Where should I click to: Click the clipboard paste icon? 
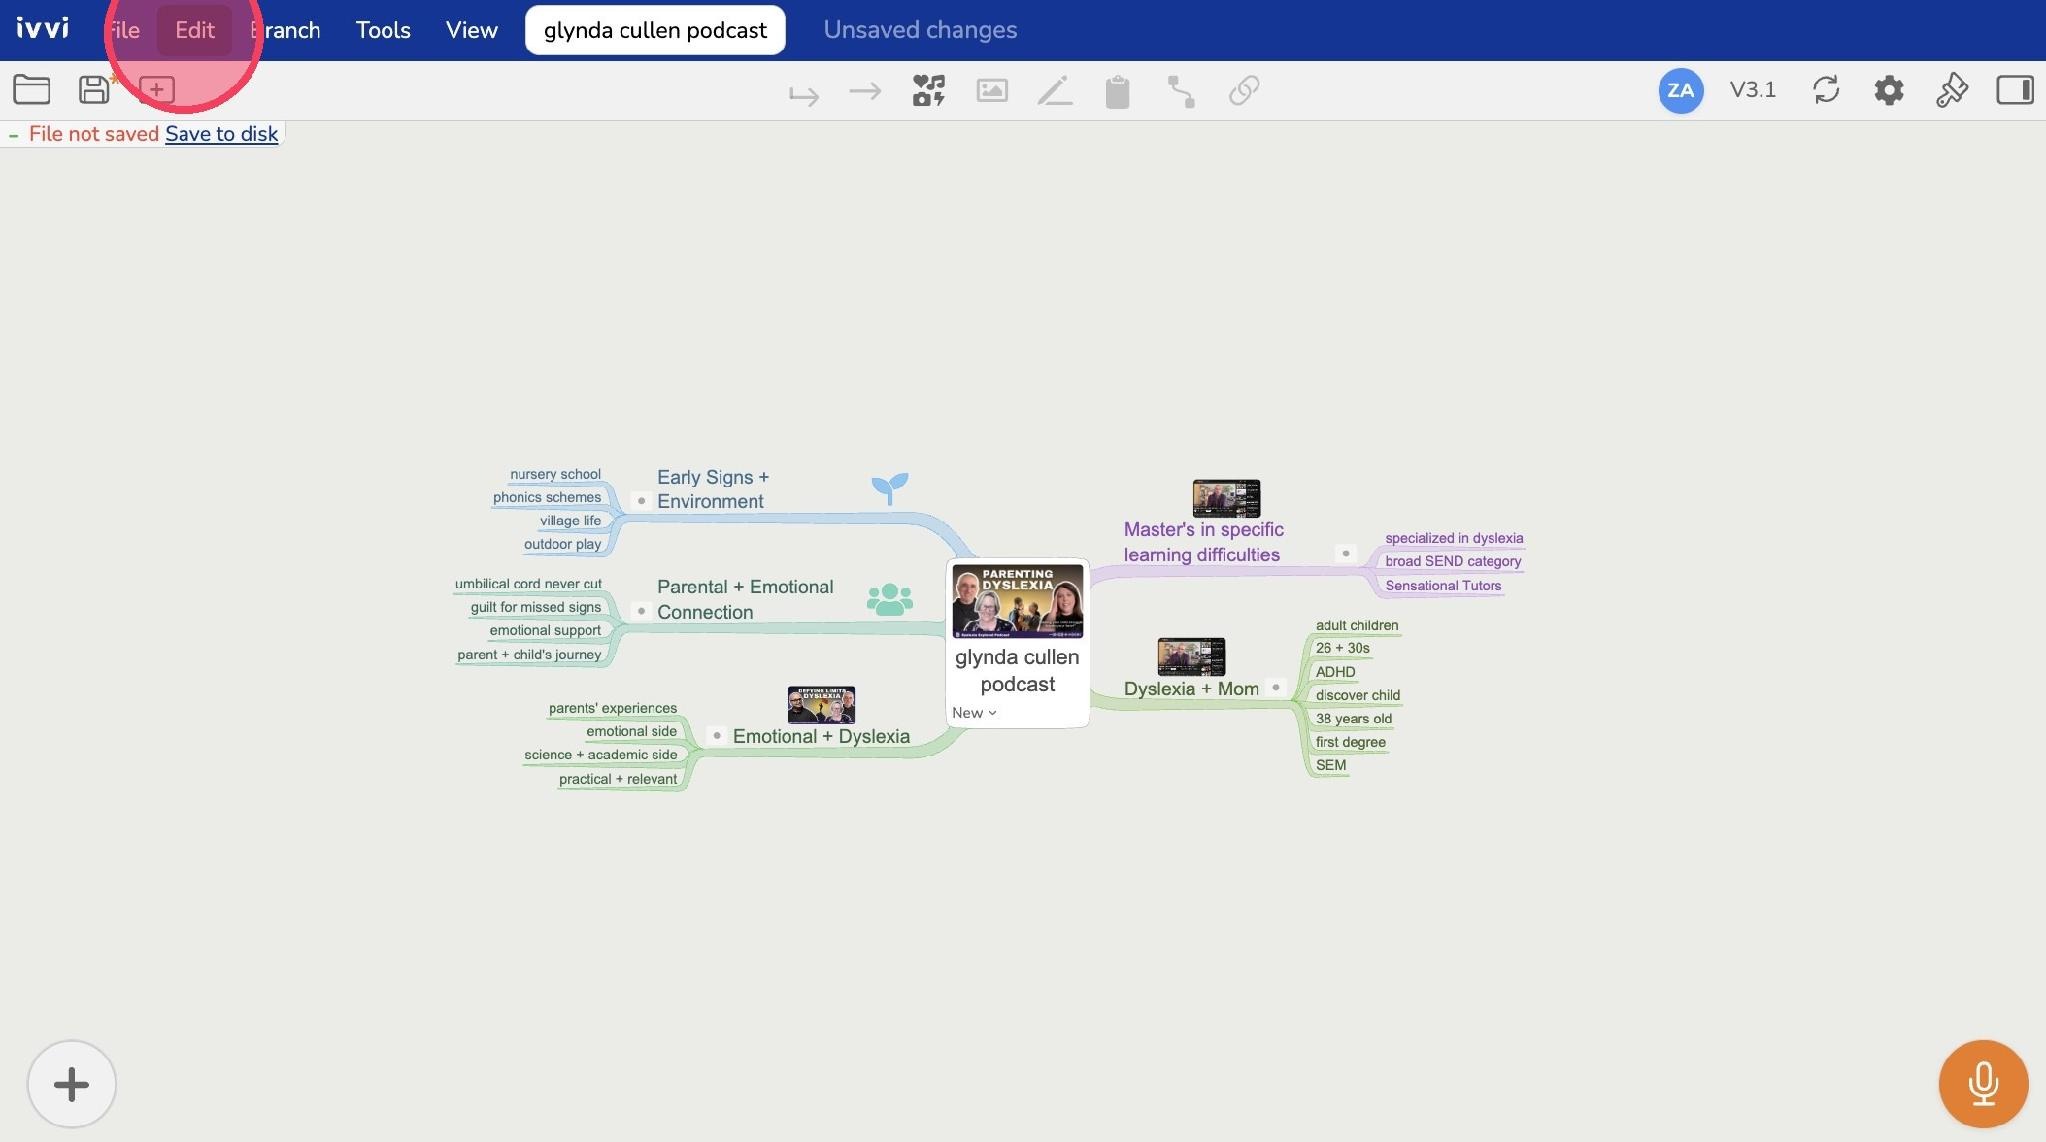pyautogui.click(x=1118, y=91)
